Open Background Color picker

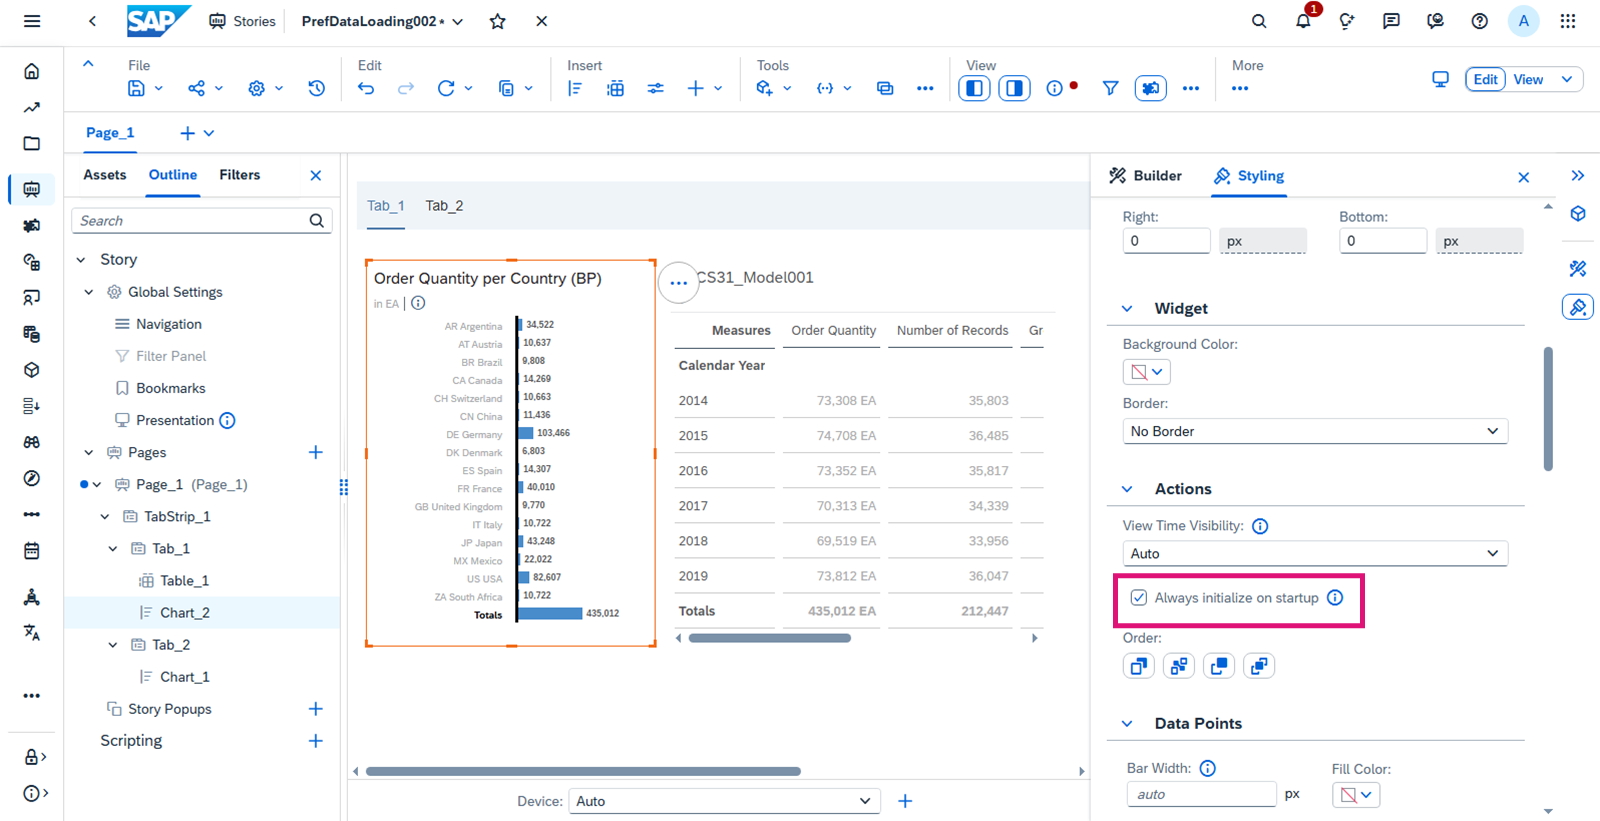pos(1146,372)
